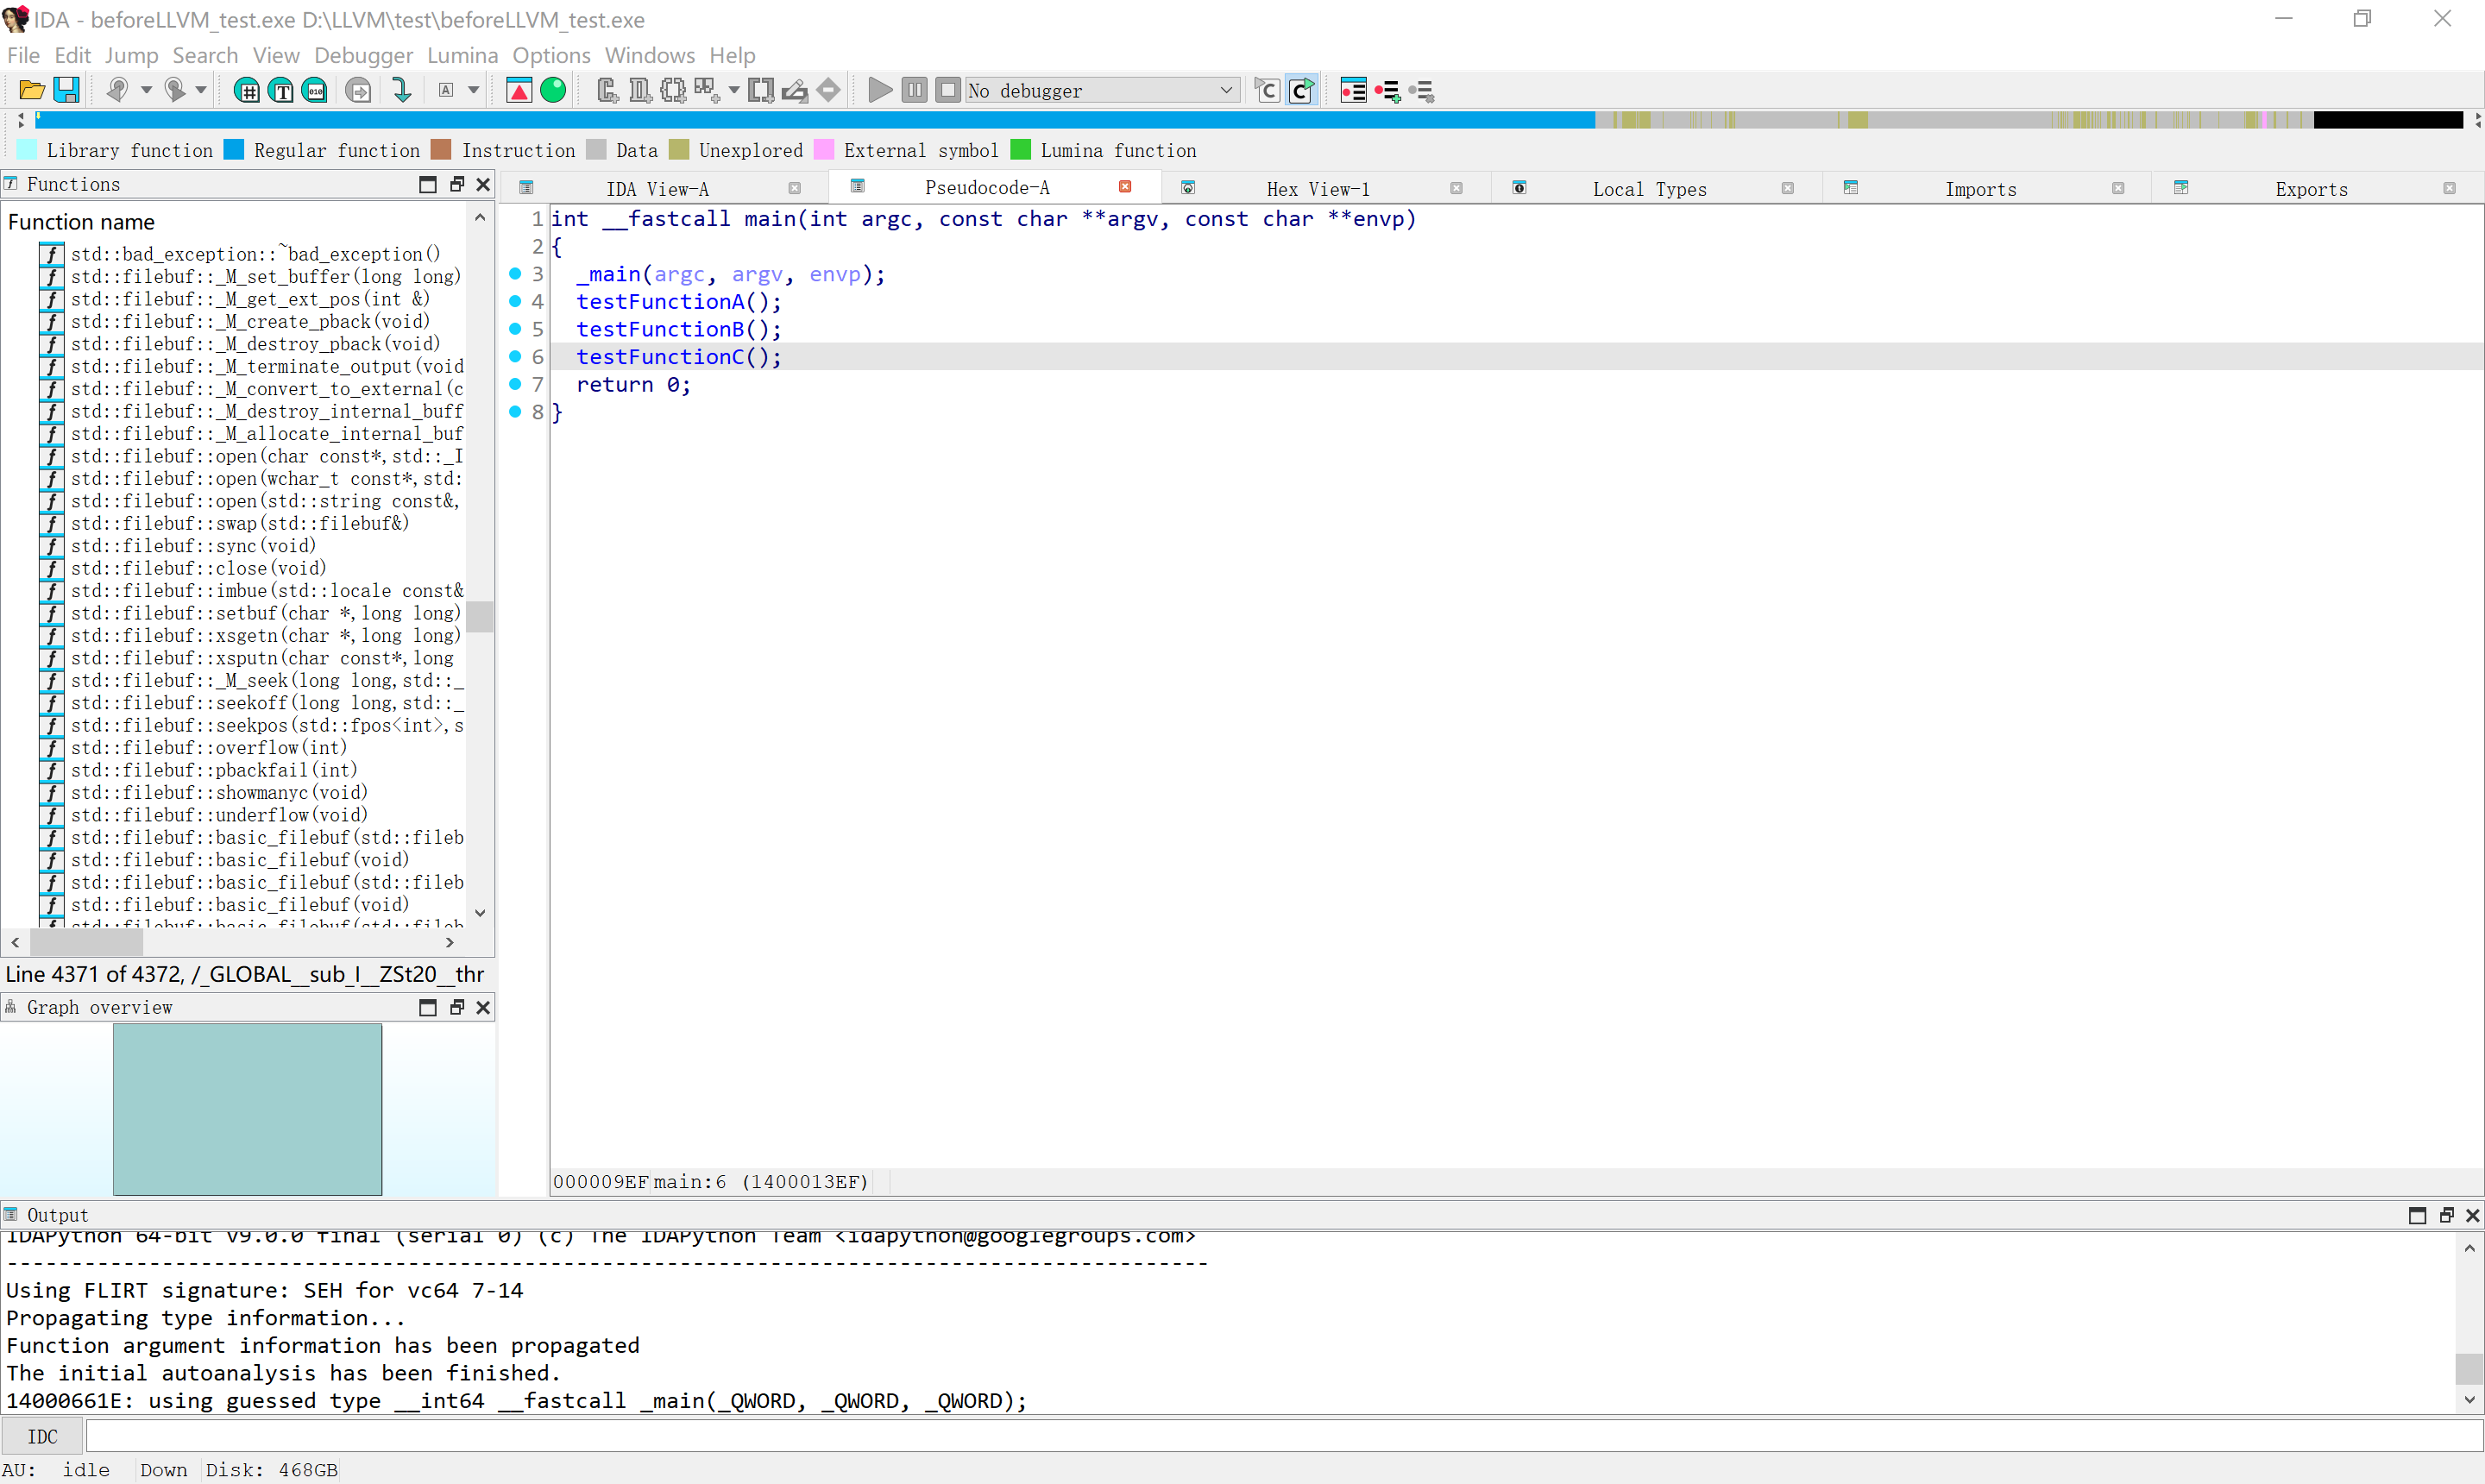Click the start process play button

click(879, 91)
